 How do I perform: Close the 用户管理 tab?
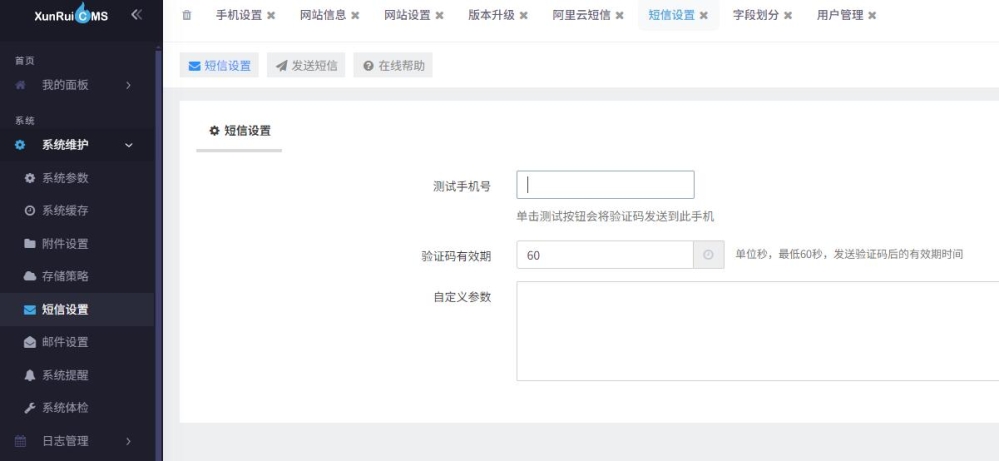[x=872, y=16]
